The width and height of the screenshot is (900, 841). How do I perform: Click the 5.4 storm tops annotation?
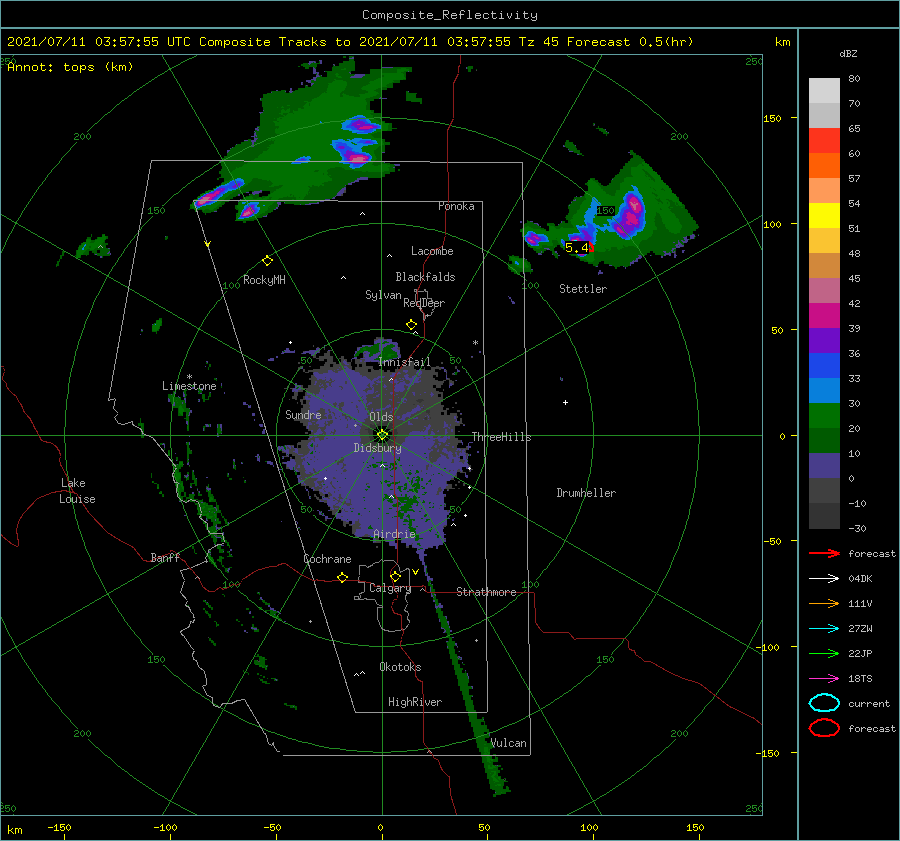(x=577, y=247)
